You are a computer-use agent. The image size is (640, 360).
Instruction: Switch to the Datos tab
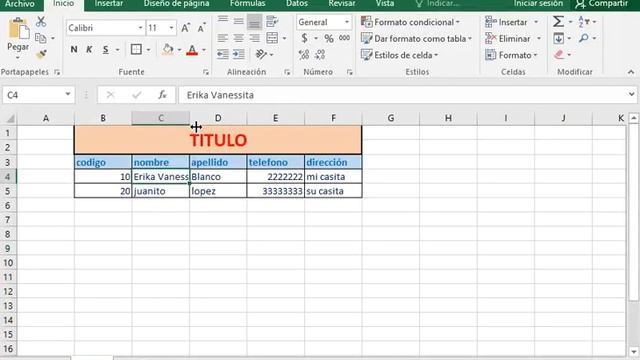click(297, 4)
